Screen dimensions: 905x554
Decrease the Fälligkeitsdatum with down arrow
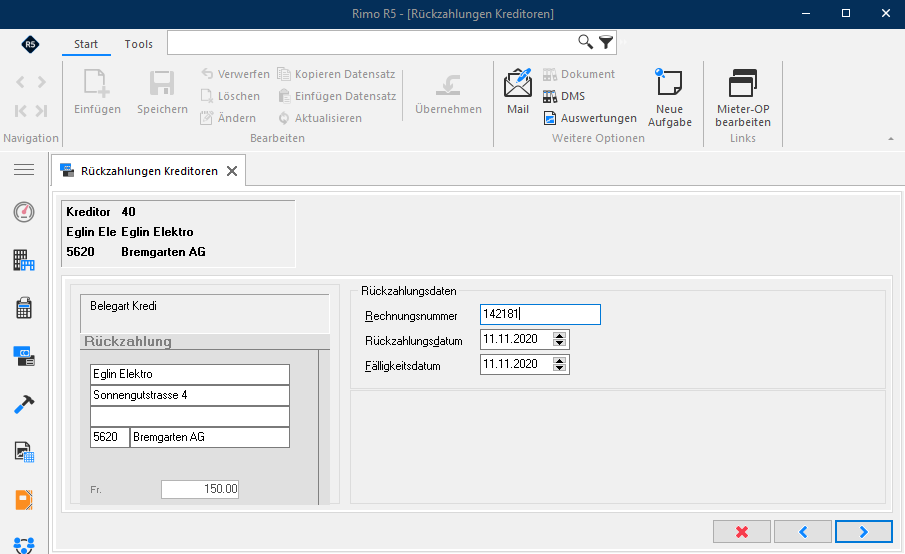559,368
